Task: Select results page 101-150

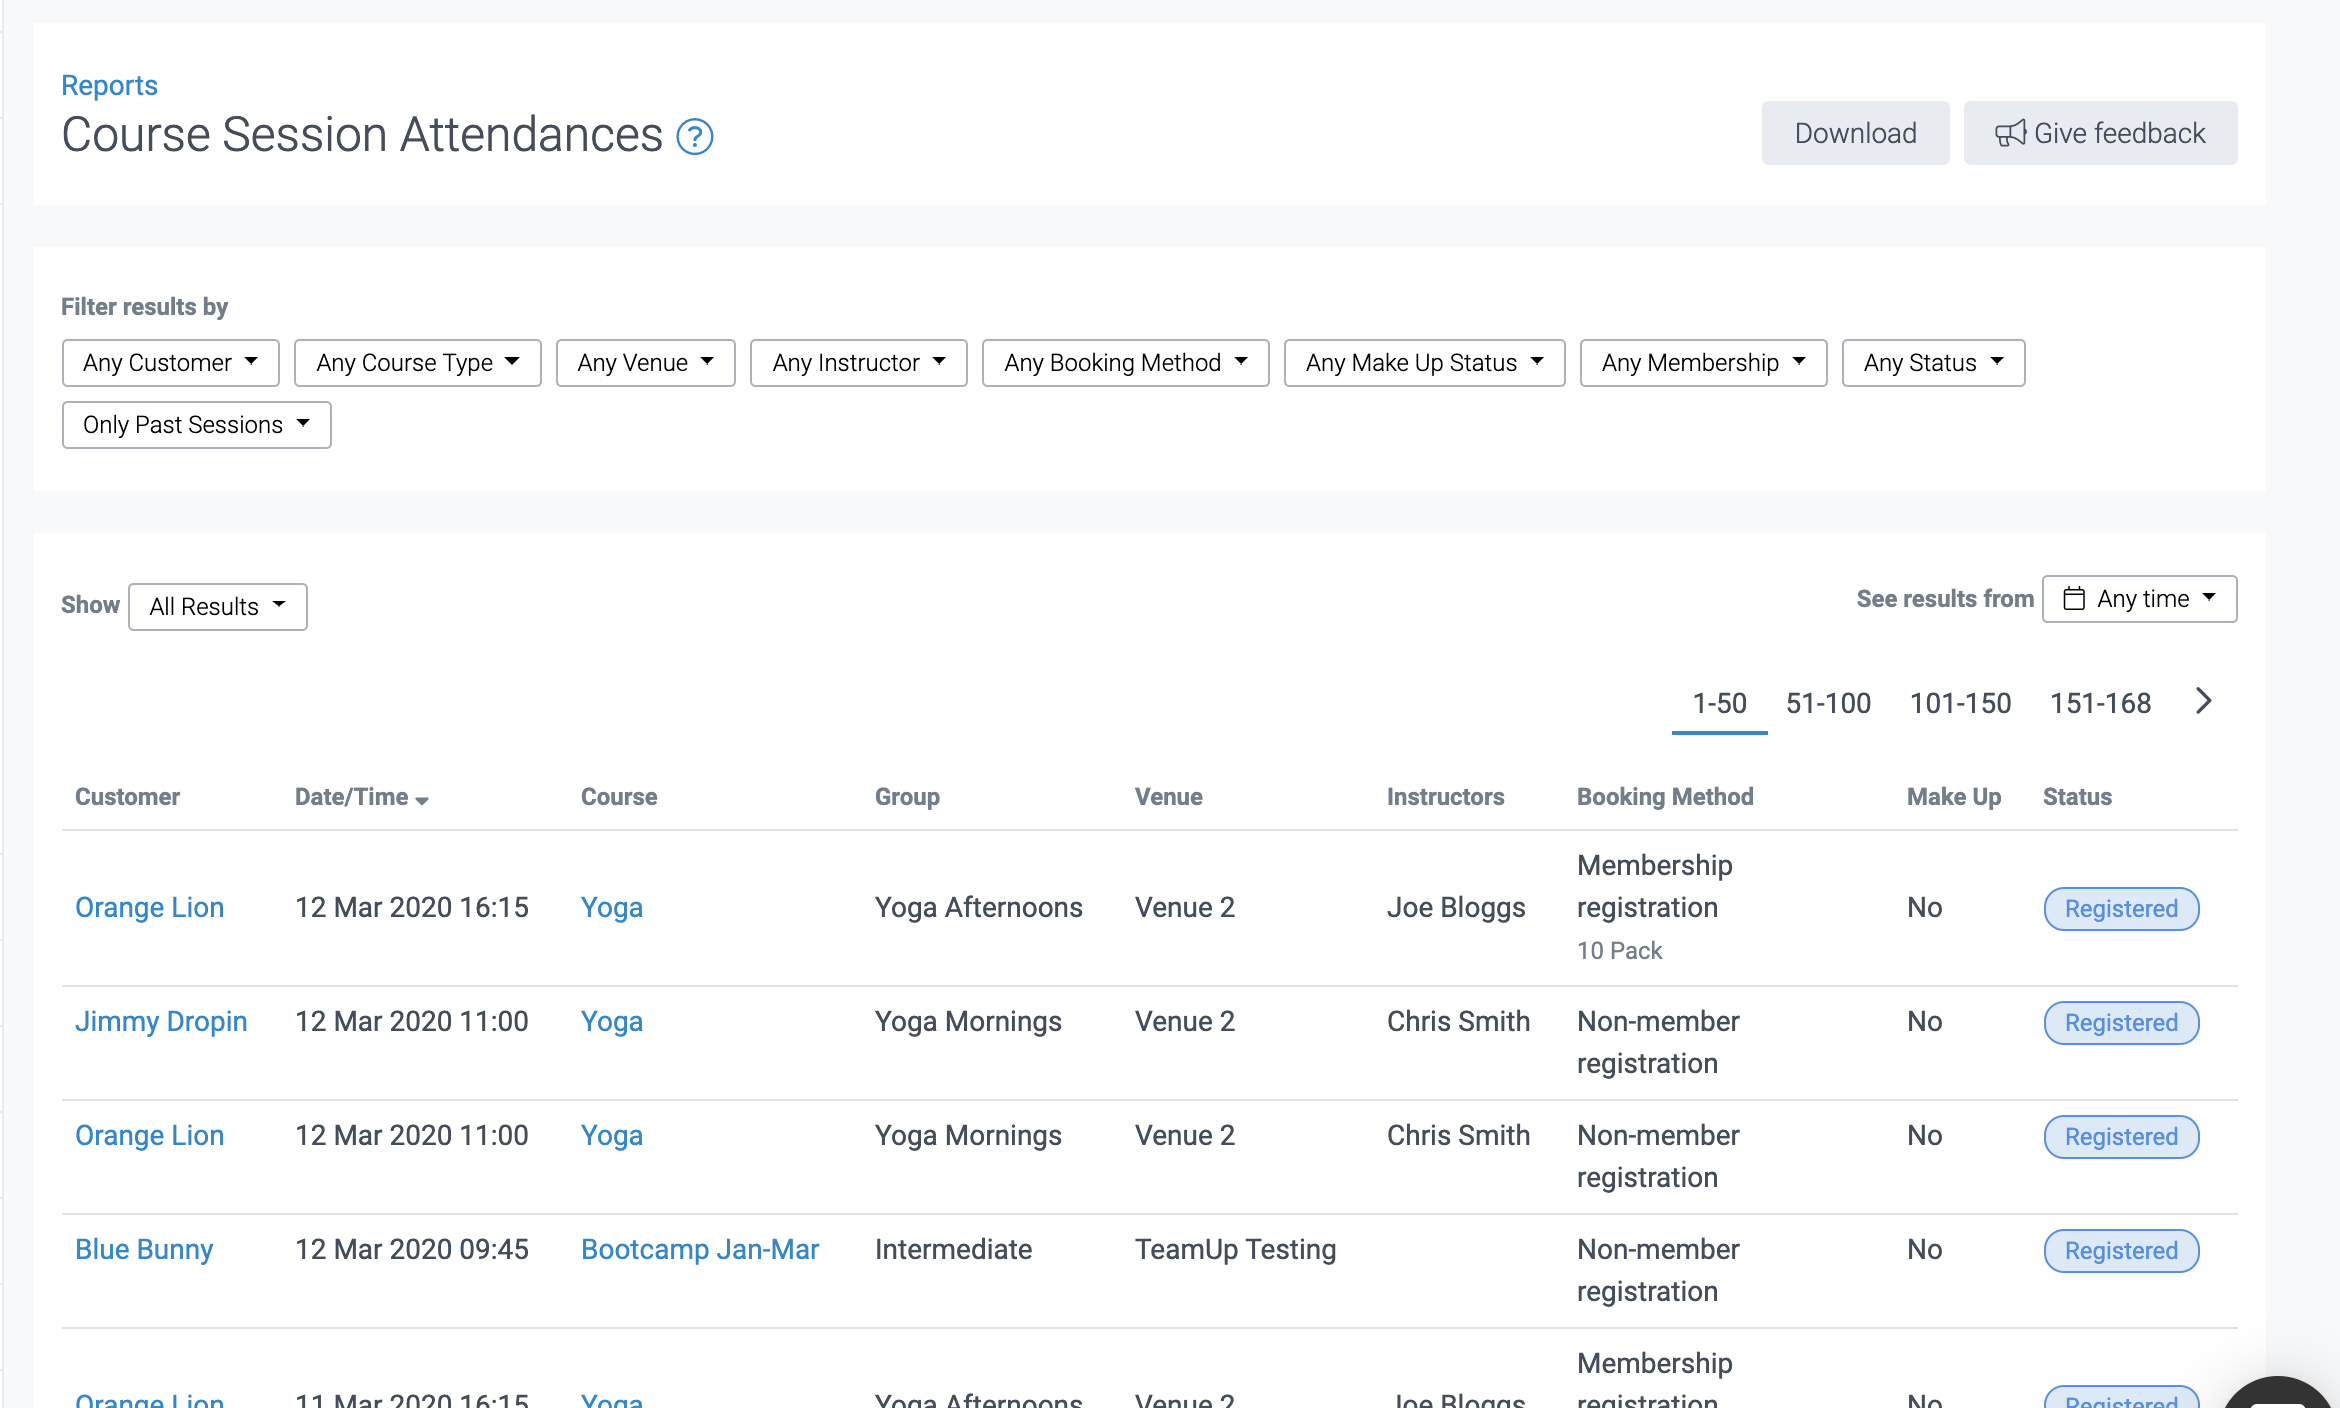Action: click(x=1959, y=703)
